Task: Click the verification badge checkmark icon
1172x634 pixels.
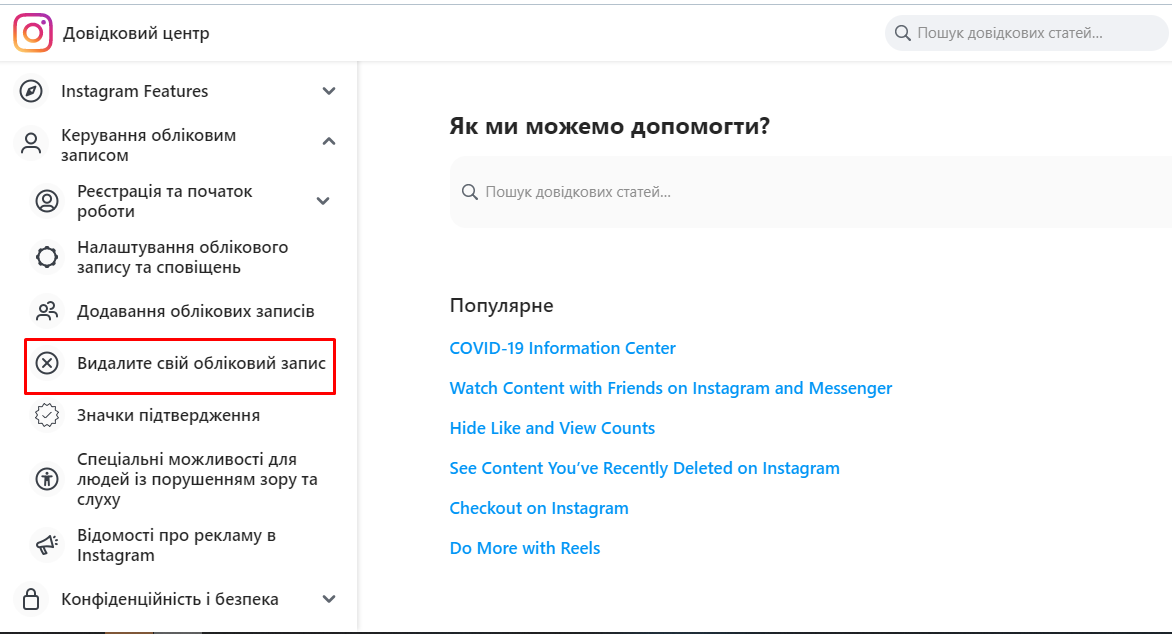Action: coord(46,415)
